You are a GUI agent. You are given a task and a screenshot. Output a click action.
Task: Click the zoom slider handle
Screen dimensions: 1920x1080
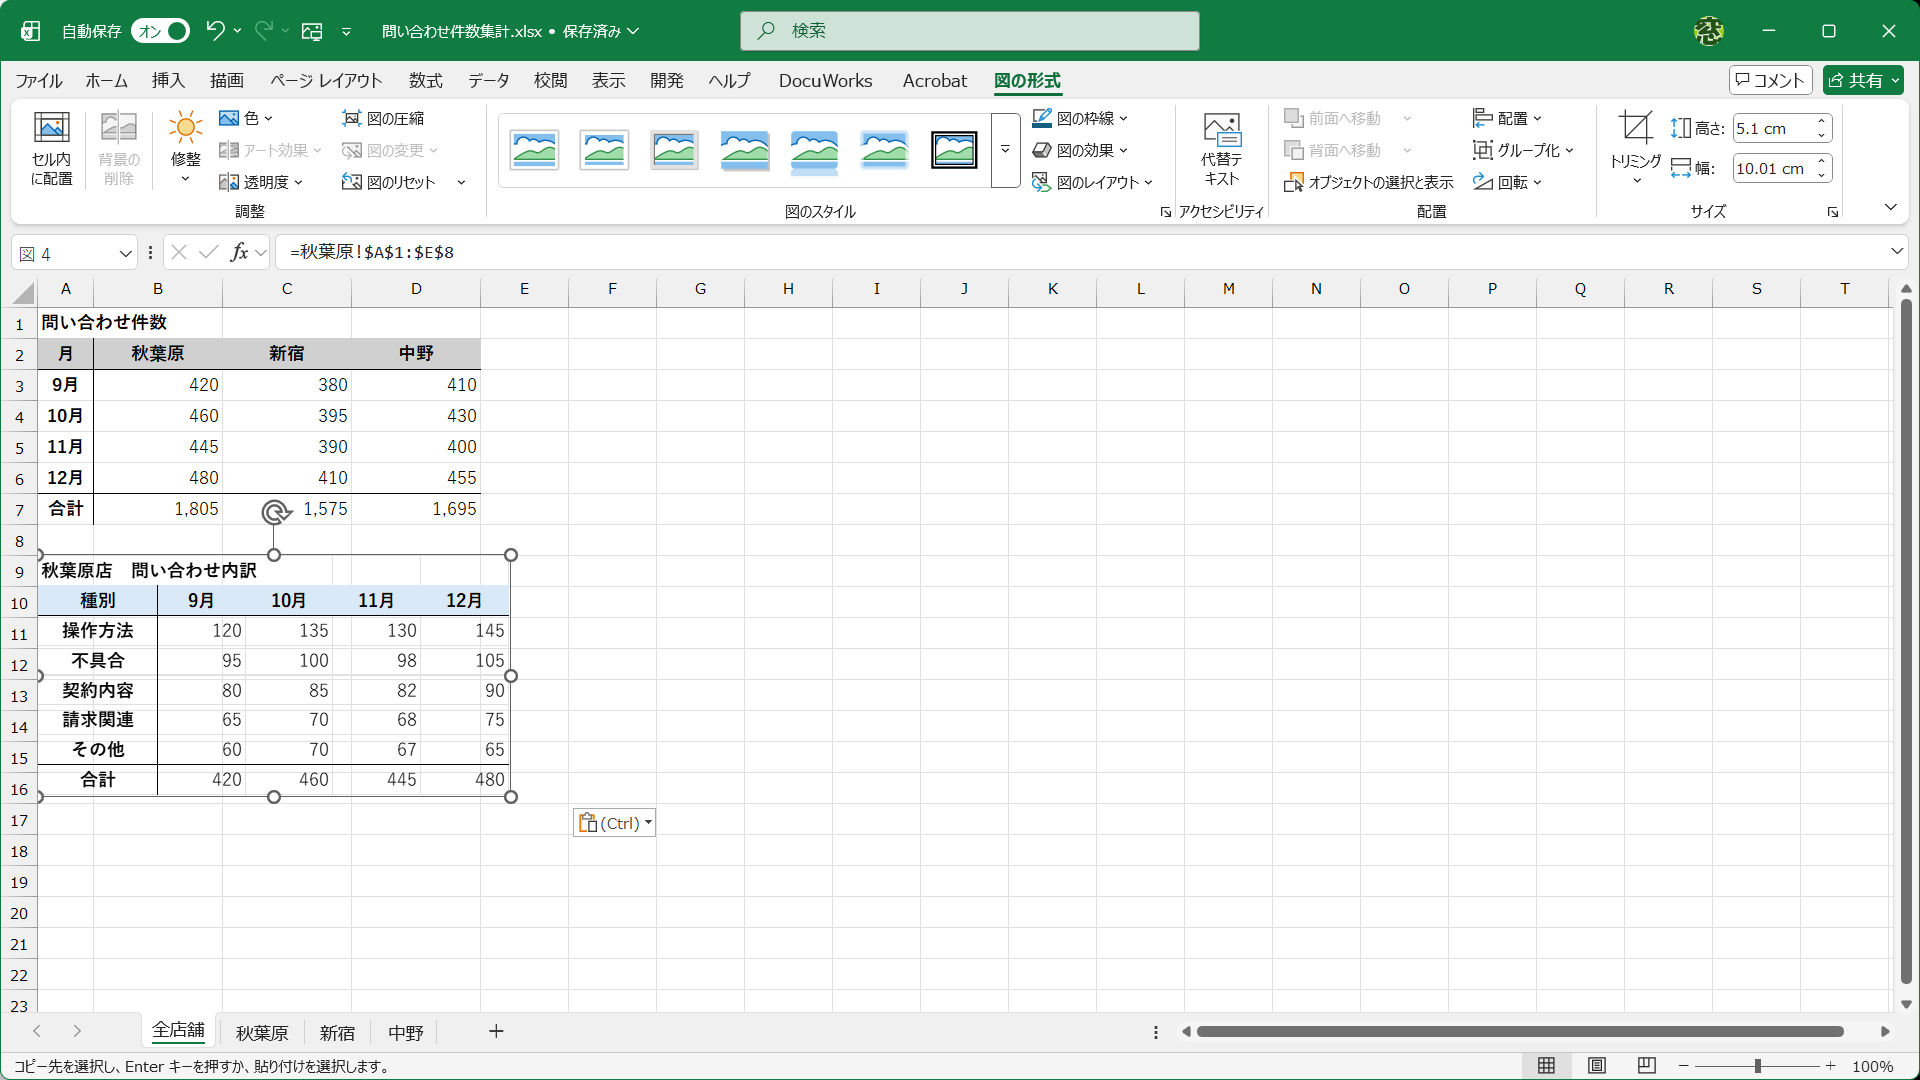(1757, 1066)
